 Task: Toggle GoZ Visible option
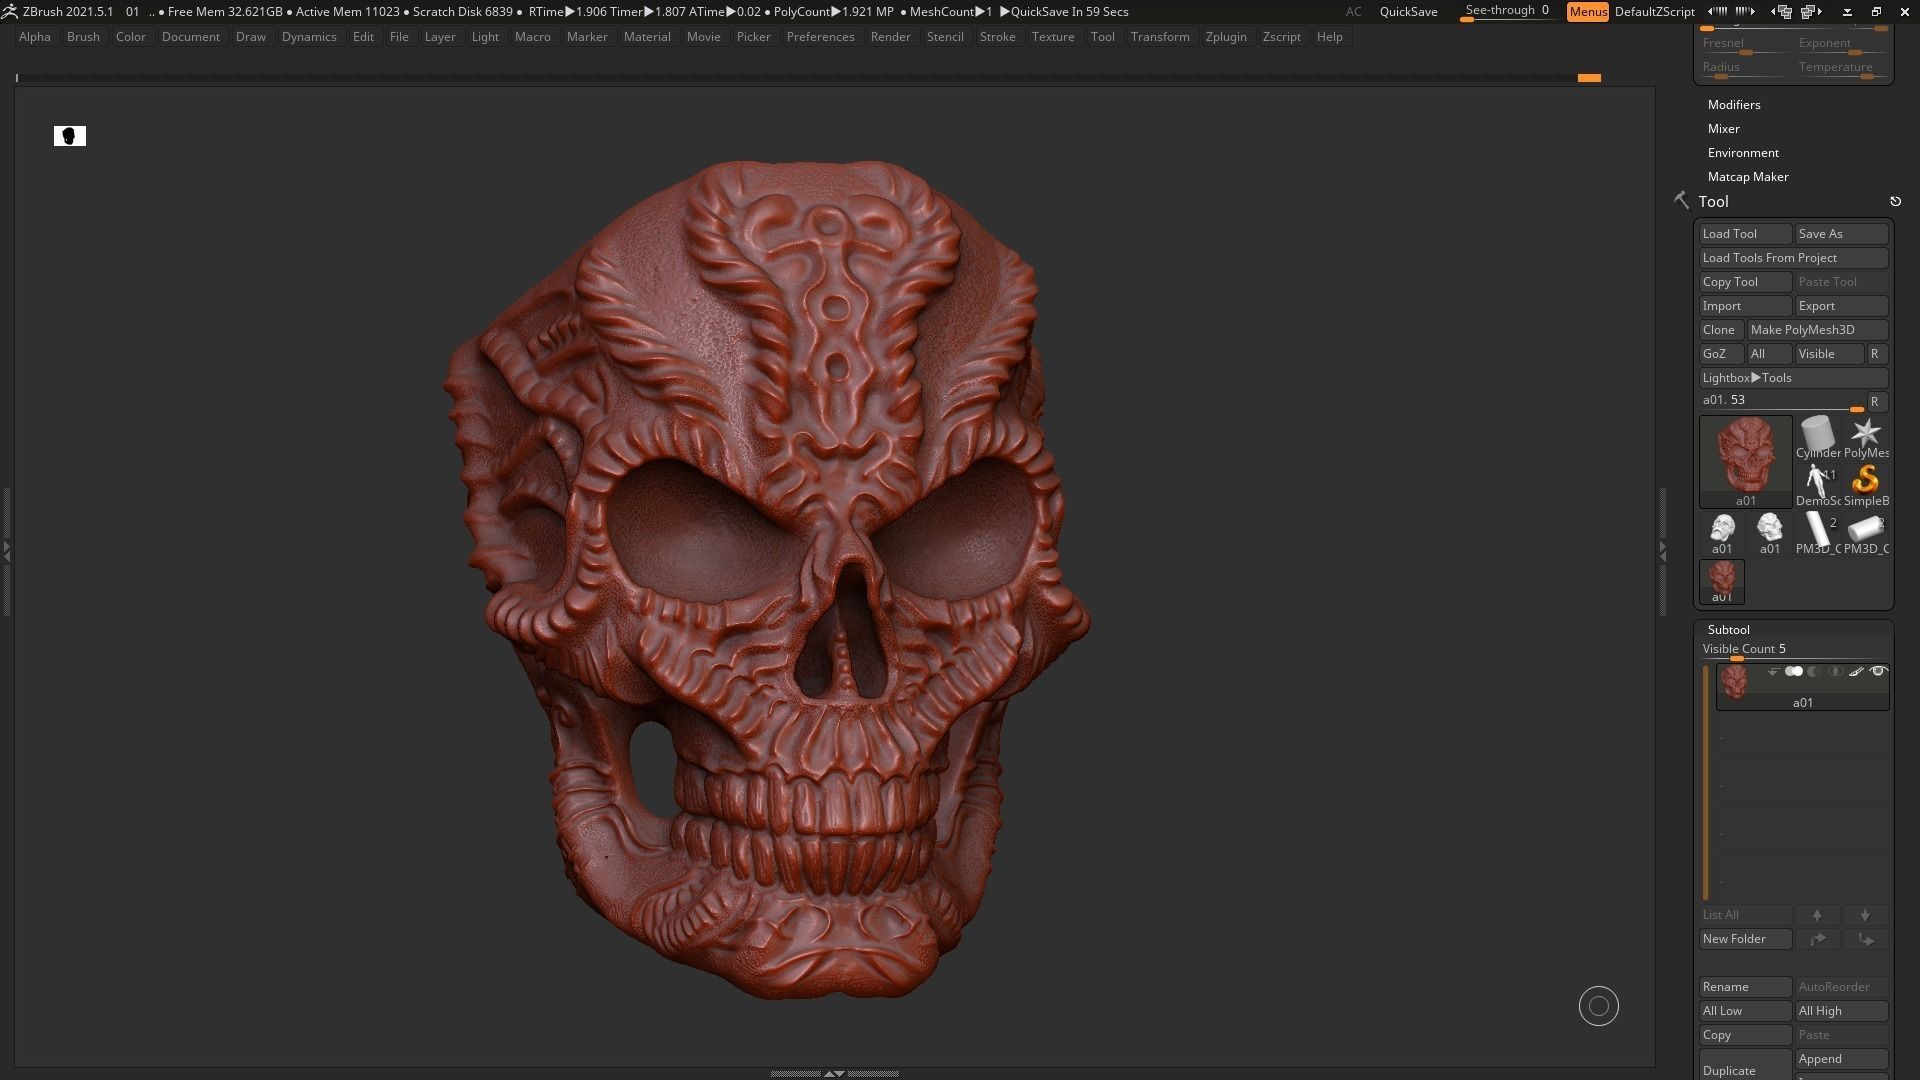[1829, 354]
